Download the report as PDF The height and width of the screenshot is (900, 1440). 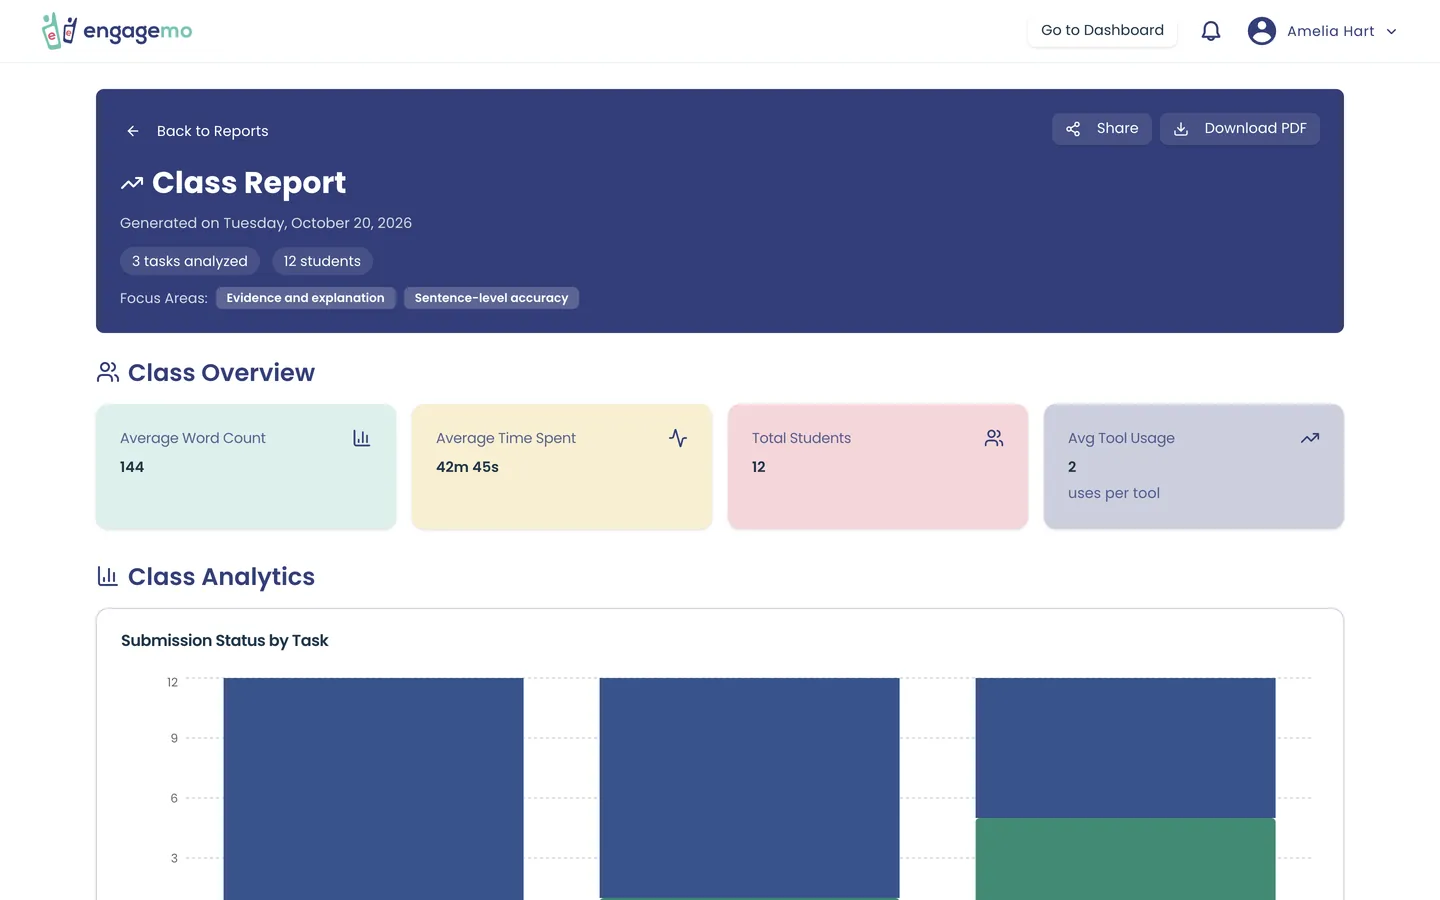tap(1240, 129)
